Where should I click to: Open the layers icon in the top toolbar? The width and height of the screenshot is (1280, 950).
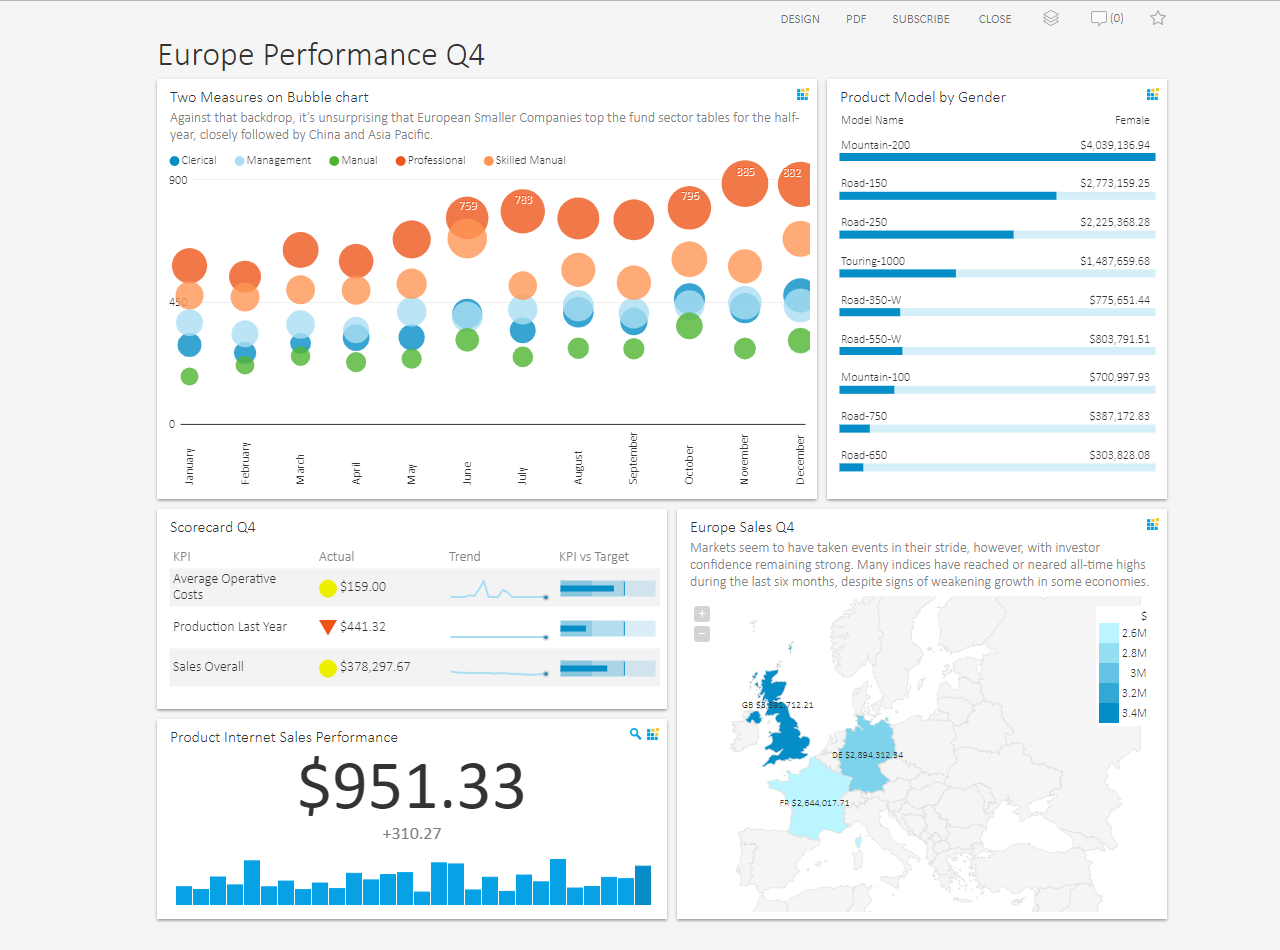tap(1050, 18)
